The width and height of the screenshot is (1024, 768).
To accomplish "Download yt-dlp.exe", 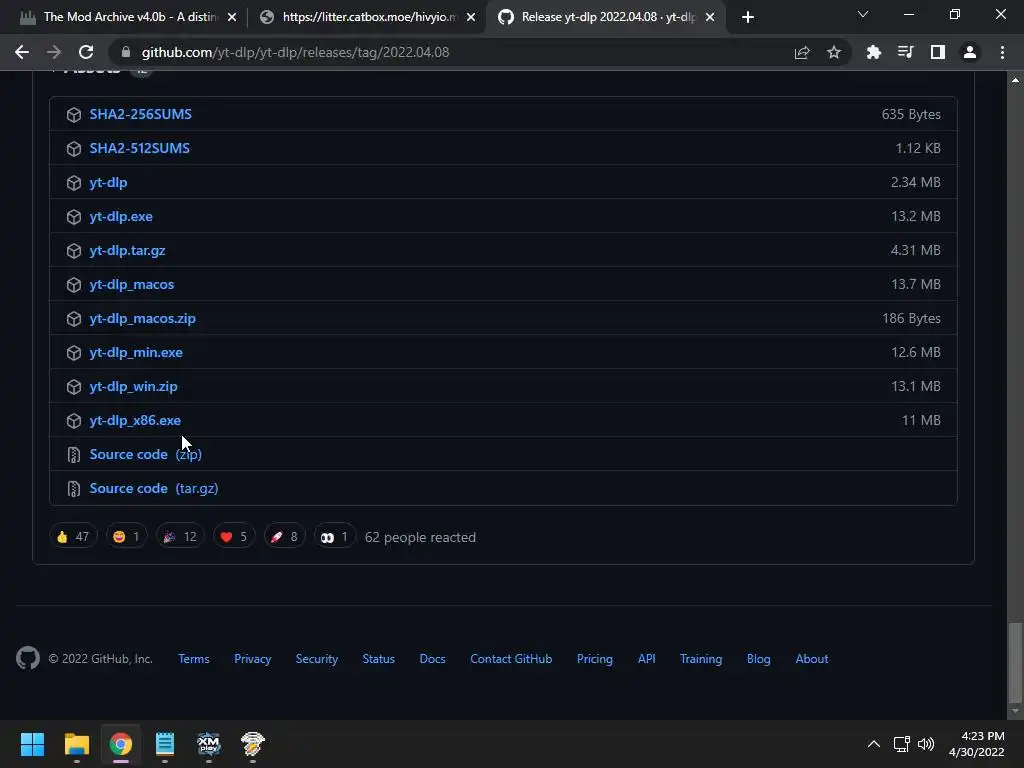I will (x=121, y=216).
